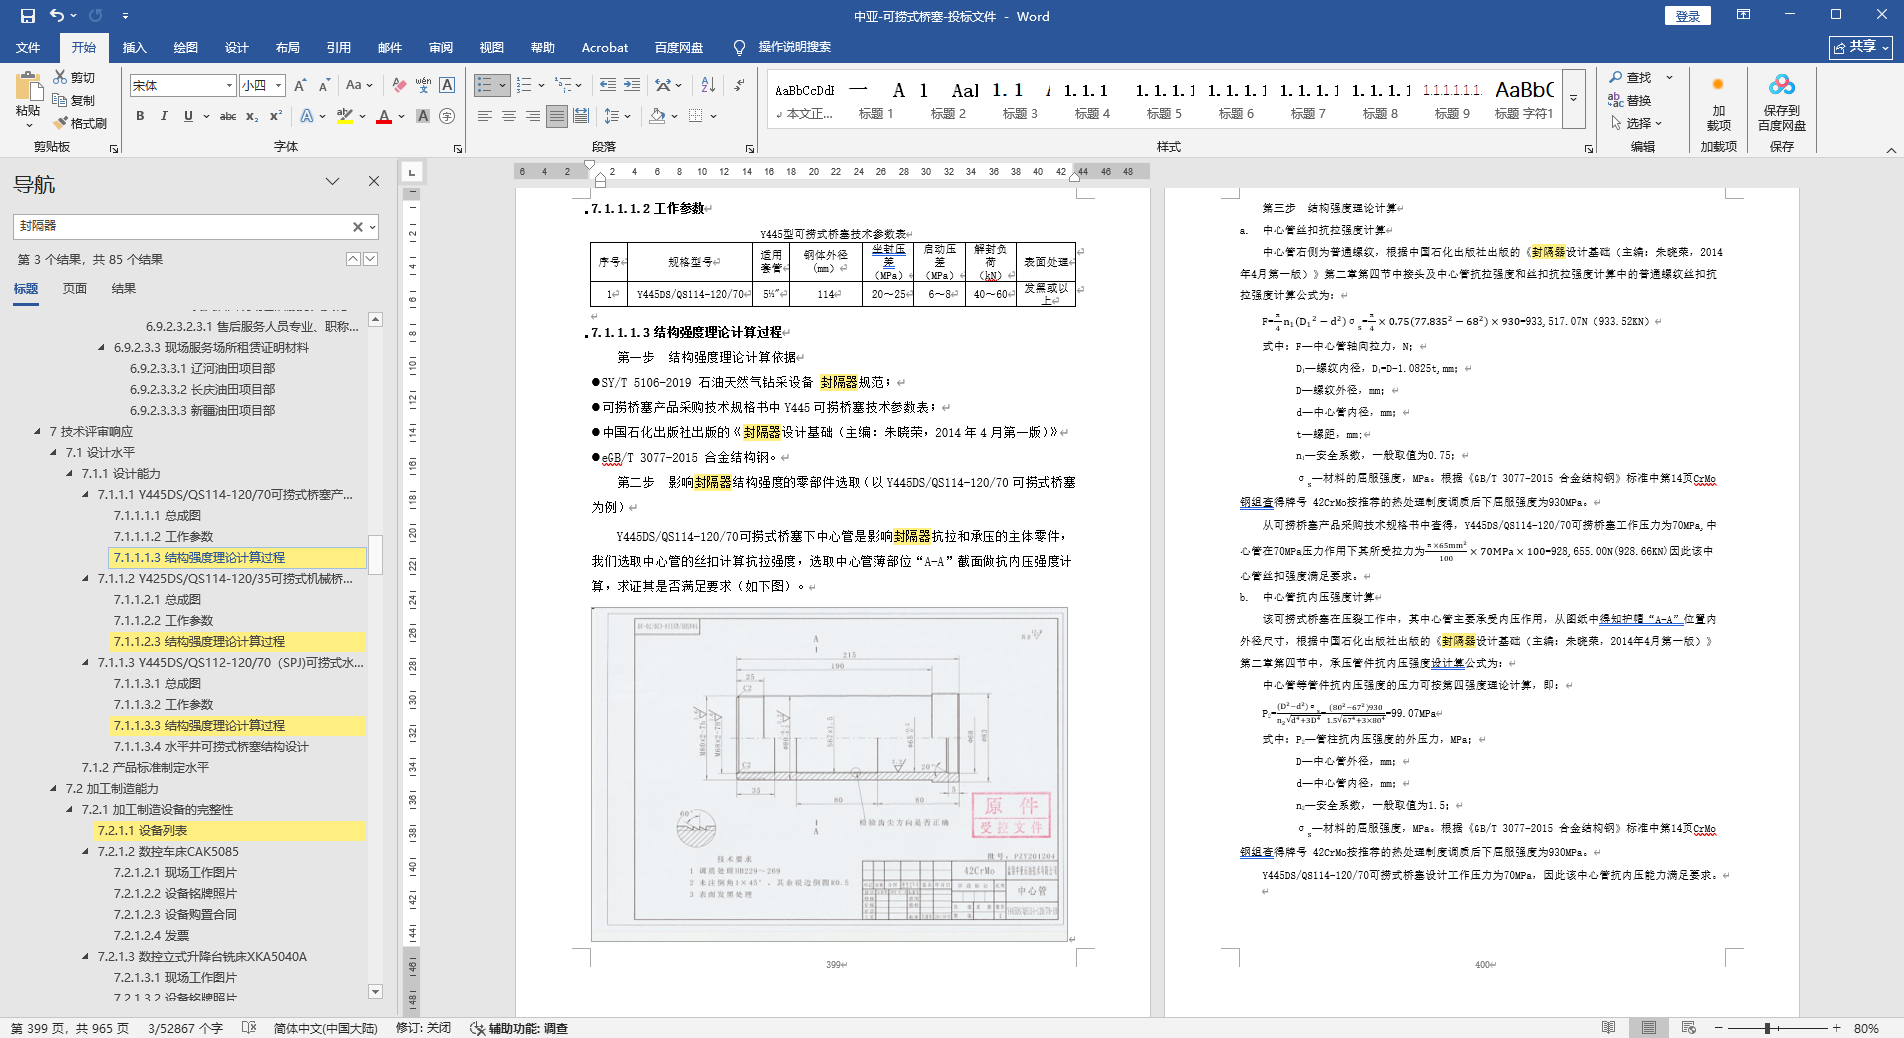Apply yellow text highlight color
The height and width of the screenshot is (1038, 1904).
345,116
